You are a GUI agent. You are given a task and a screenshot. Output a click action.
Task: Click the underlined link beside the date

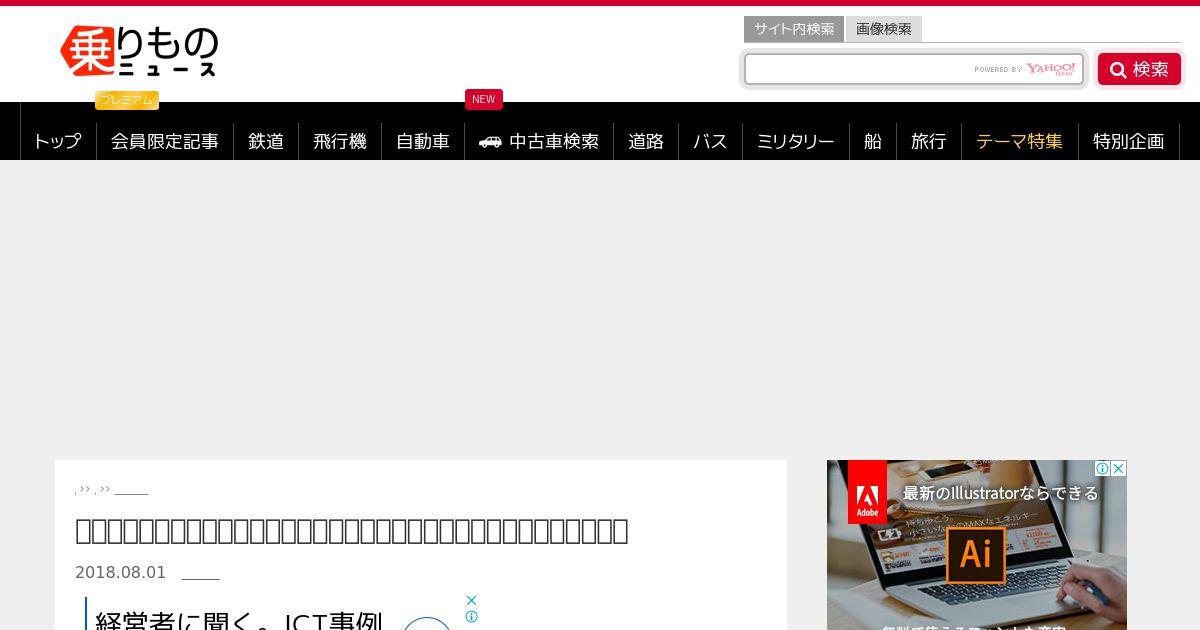[200, 575]
